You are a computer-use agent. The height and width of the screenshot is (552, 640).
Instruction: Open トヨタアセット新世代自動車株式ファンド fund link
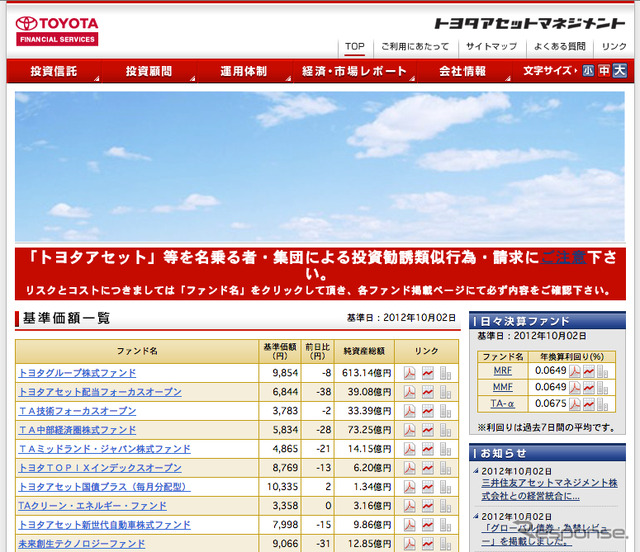[104, 525]
